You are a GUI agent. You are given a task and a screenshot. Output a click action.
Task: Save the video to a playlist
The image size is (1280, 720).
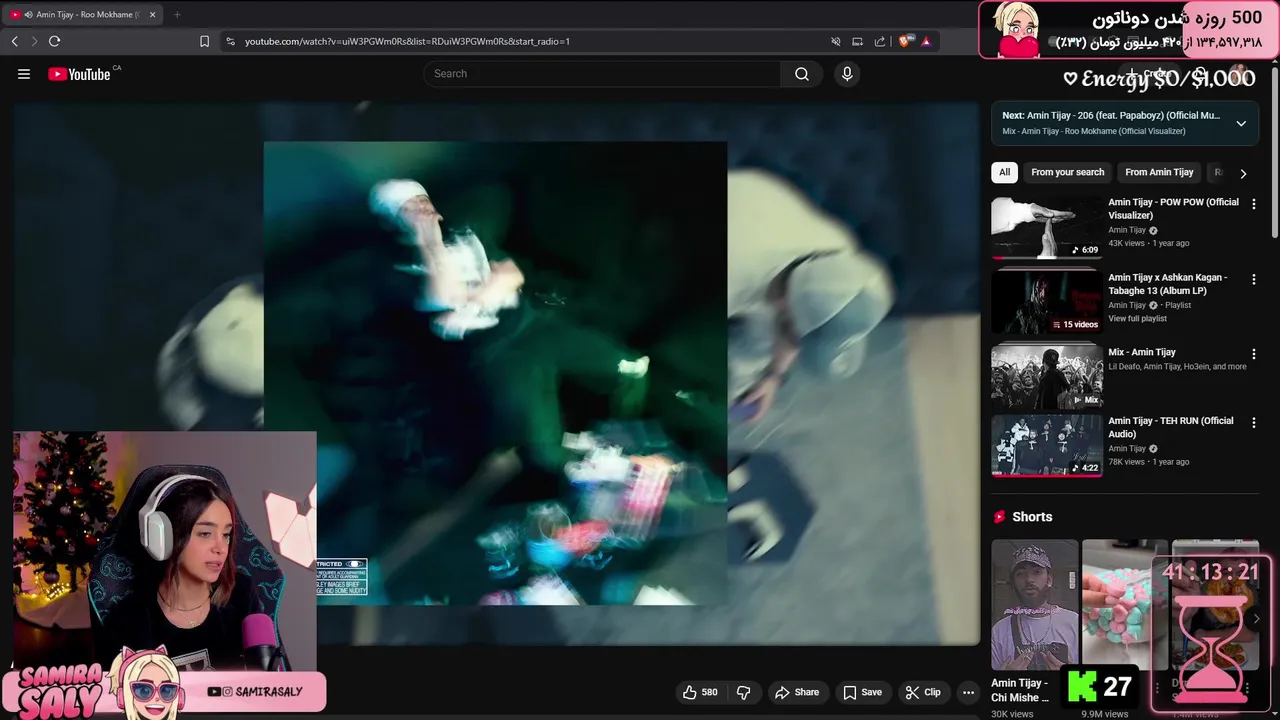pos(862,692)
